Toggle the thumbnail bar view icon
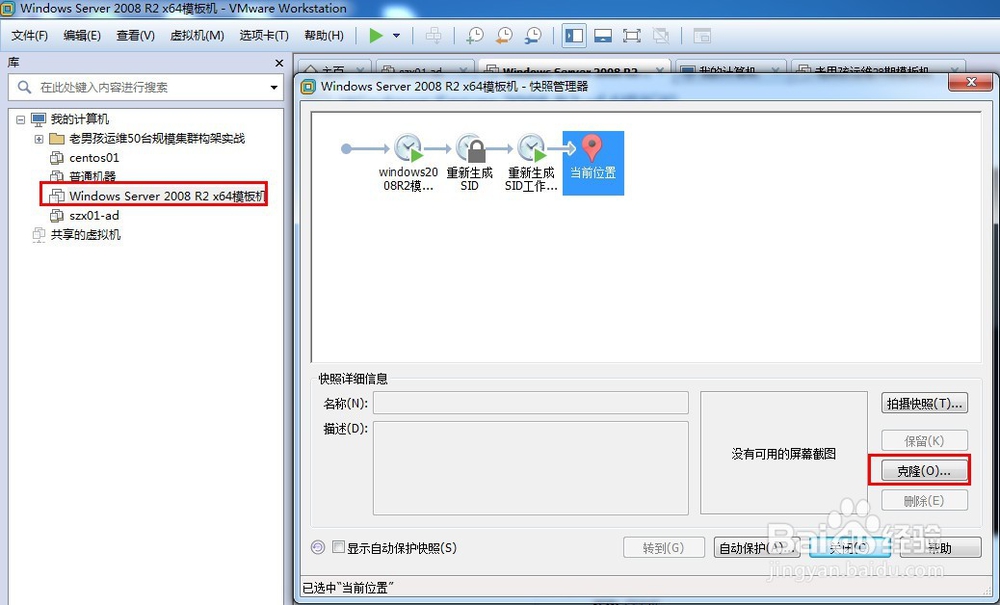 [603, 36]
